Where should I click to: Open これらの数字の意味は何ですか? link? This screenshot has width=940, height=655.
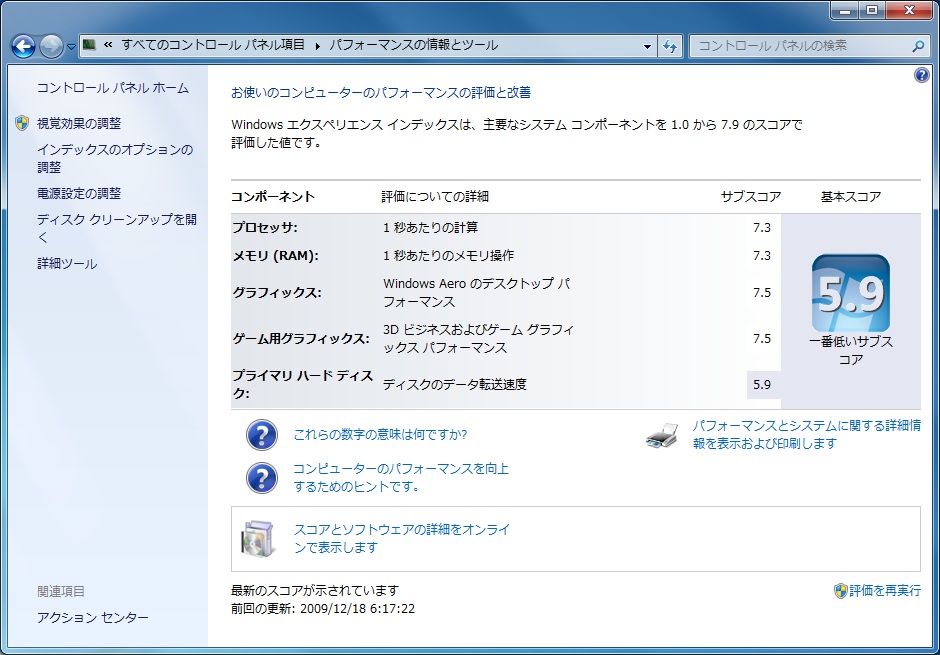(x=380, y=434)
